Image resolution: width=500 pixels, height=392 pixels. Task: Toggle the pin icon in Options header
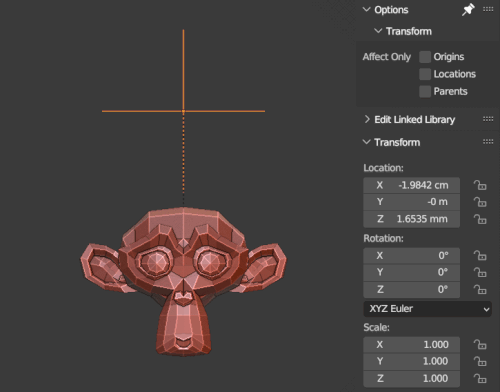tap(468, 9)
